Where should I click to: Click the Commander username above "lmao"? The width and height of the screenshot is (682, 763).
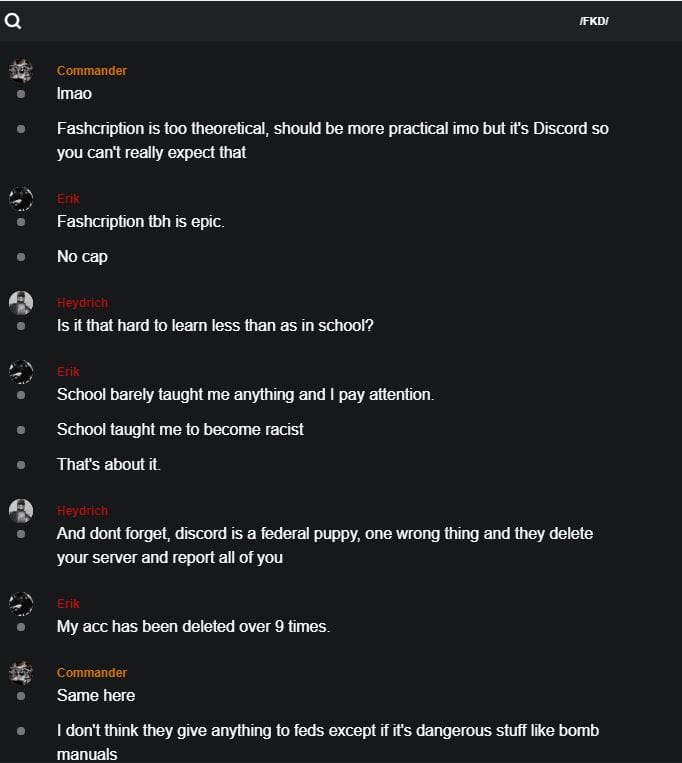92,71
